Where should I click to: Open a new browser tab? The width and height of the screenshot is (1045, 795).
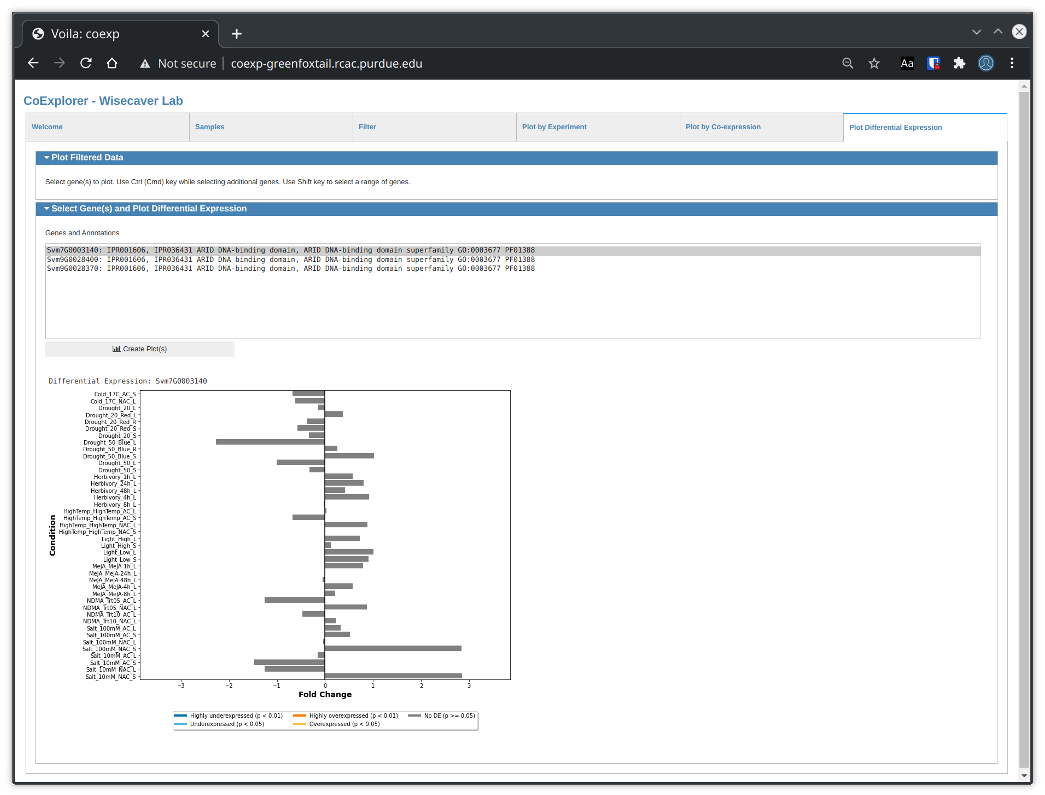[237, 33]
